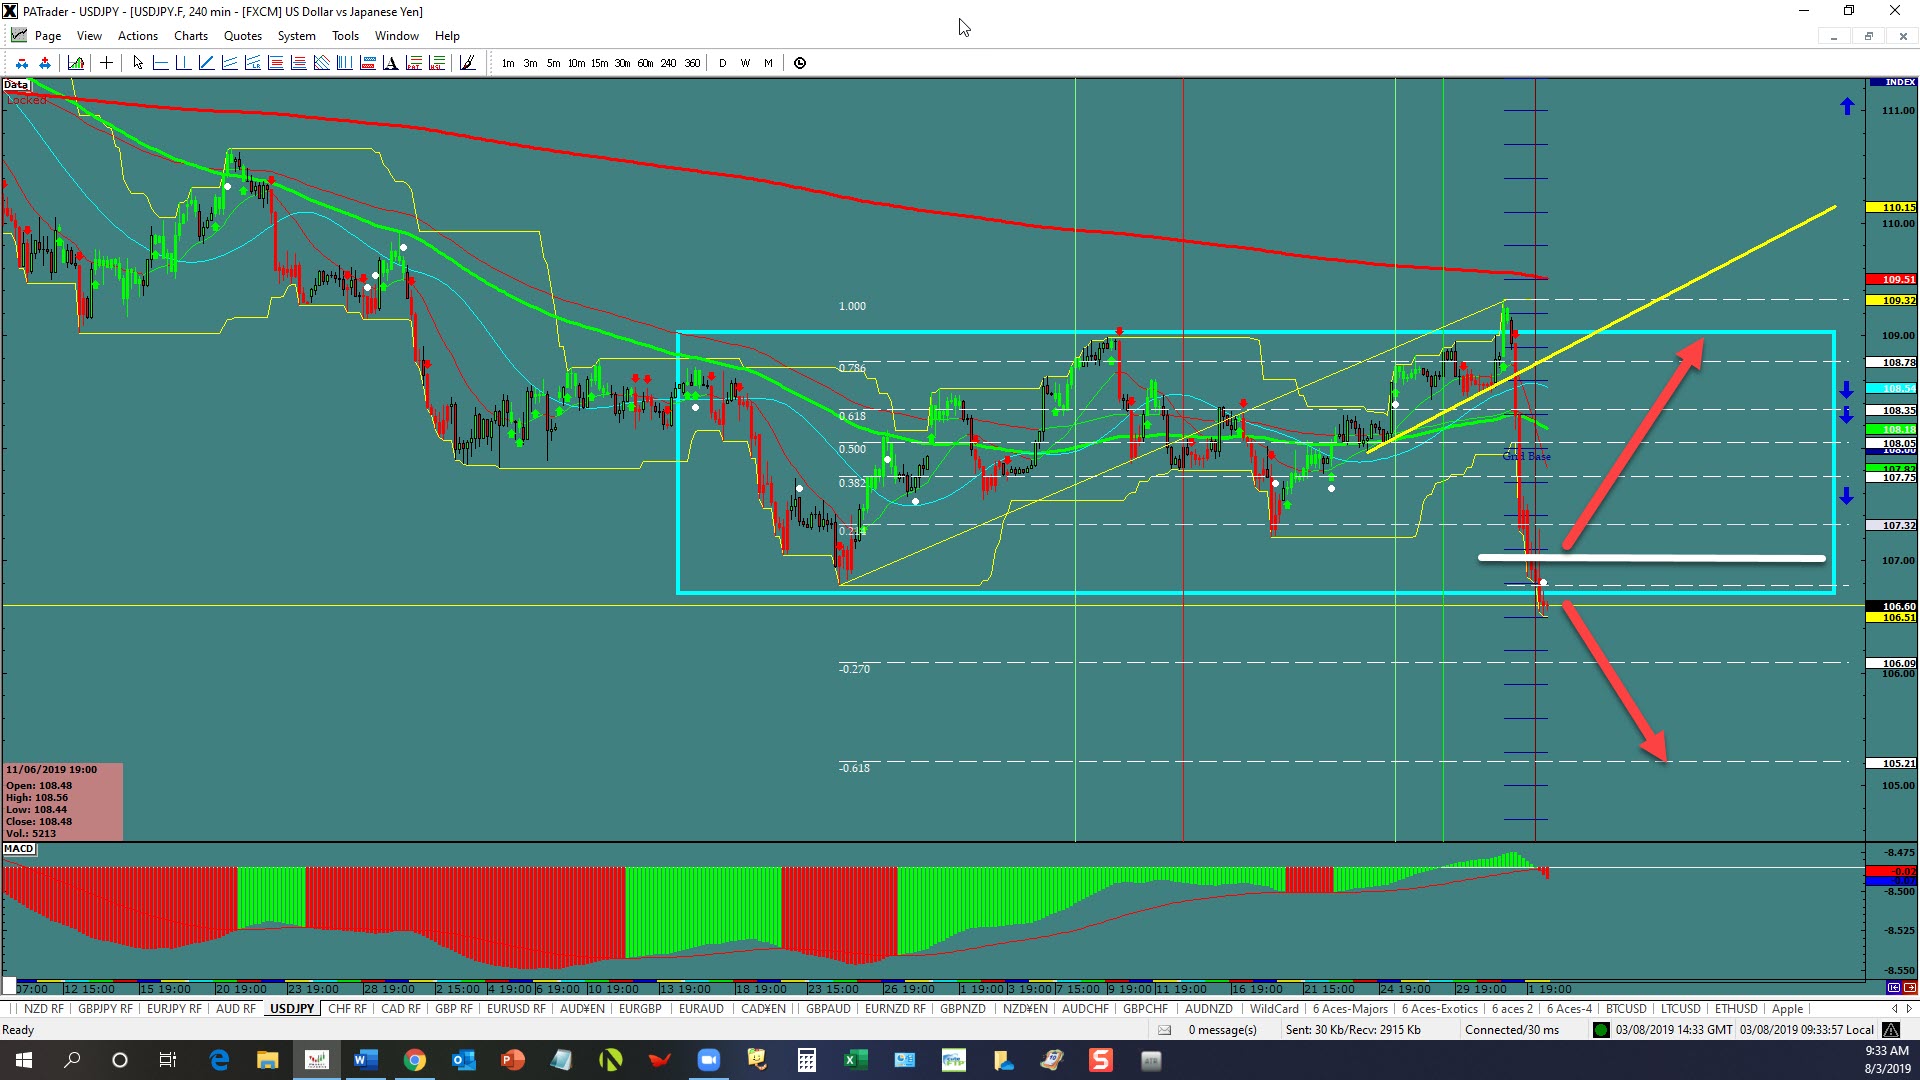The image size is (1920, 1080).
Task: Click the text annotation 'A' tool
Action: pyautogui.click(x=390, y=63)
